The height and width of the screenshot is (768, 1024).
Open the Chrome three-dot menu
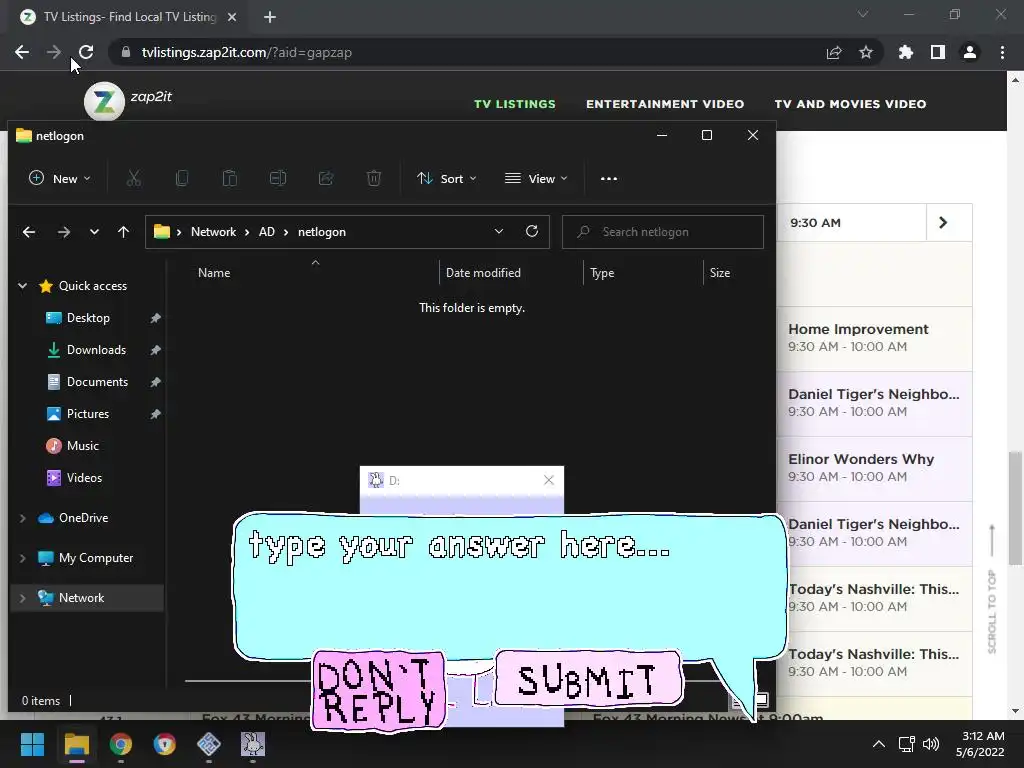coord(1002,52)
